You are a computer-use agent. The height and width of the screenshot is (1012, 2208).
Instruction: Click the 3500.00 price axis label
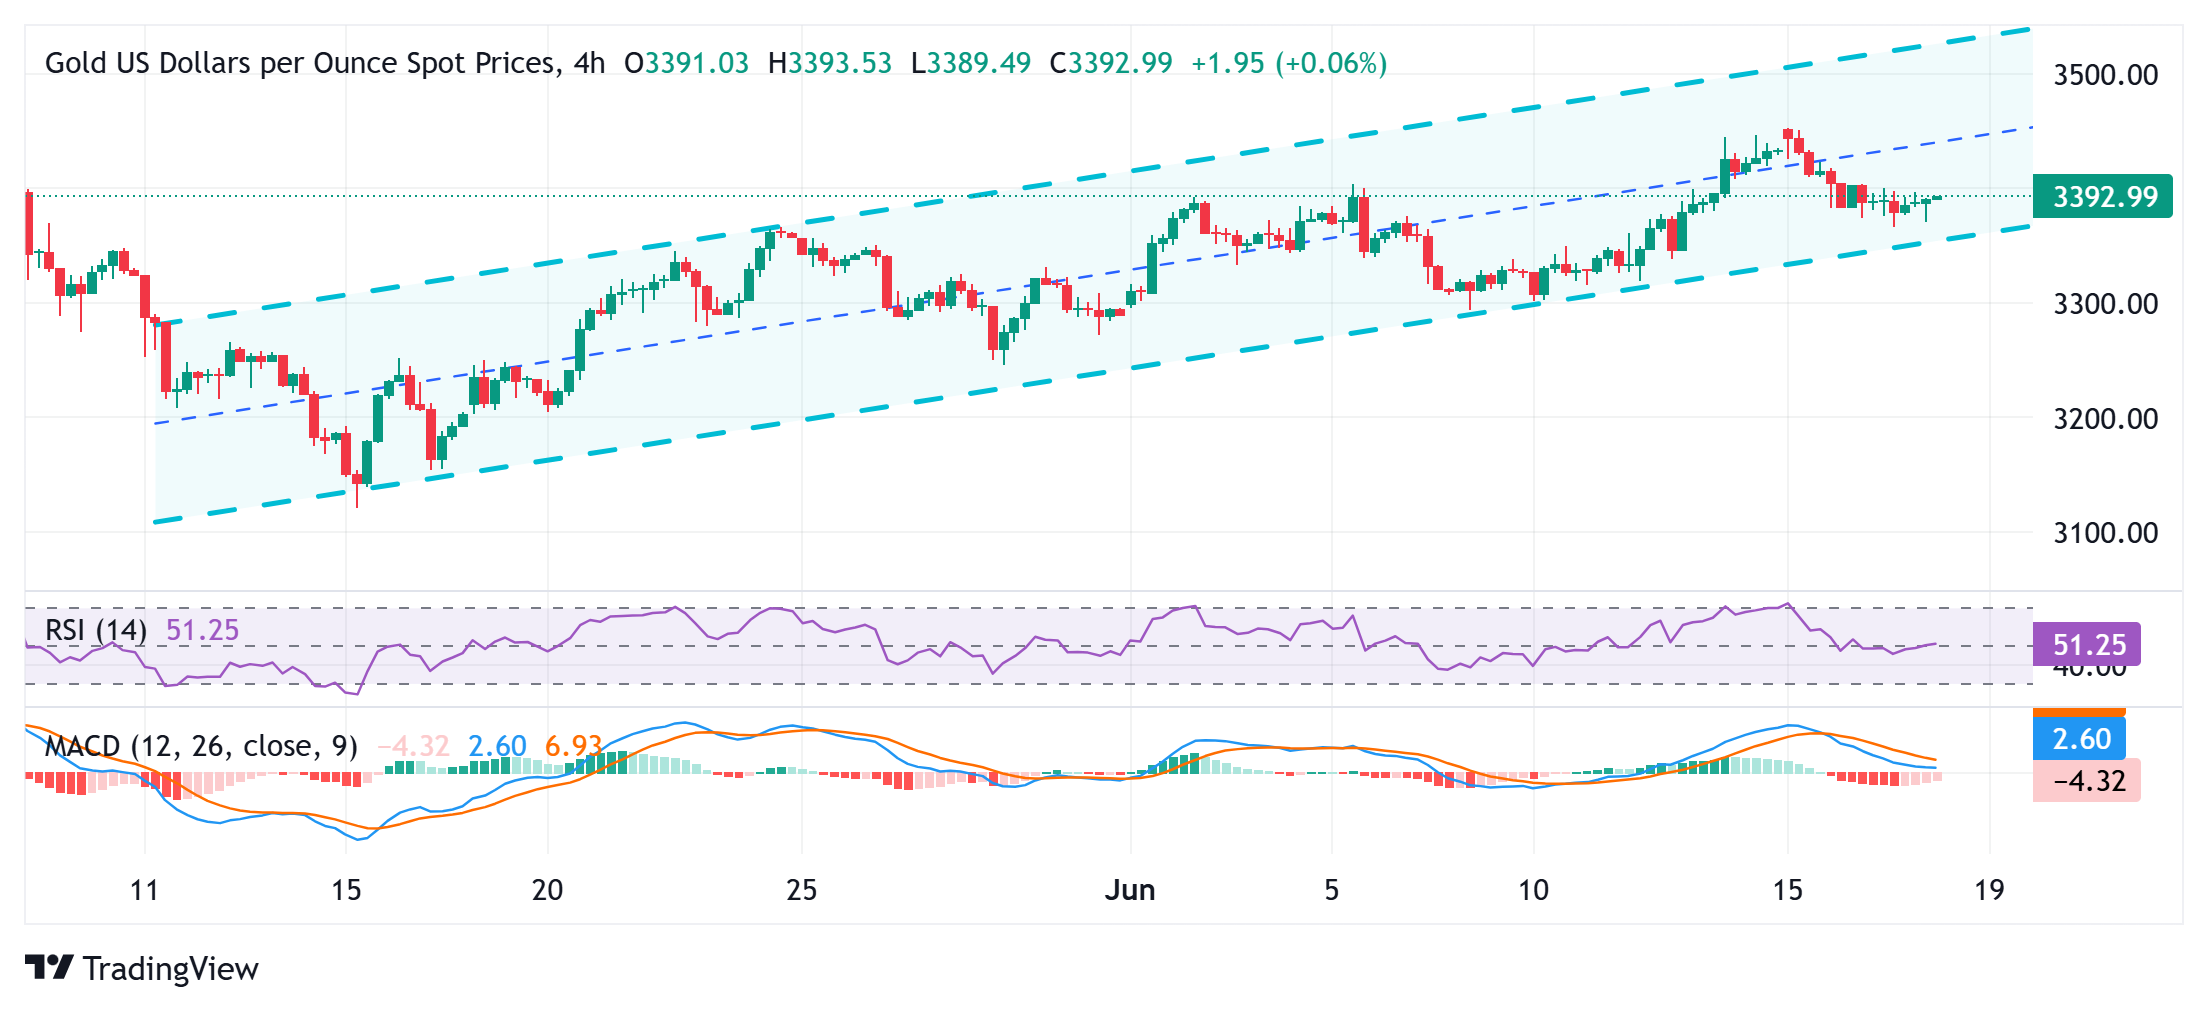pos(2105,75)
